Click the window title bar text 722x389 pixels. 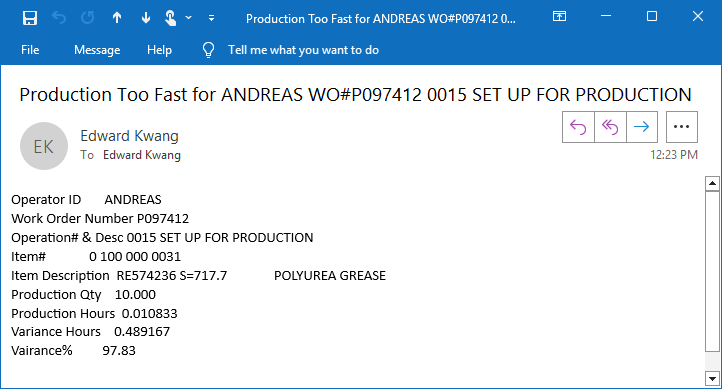pyautogui.click(x=381, y=18)
